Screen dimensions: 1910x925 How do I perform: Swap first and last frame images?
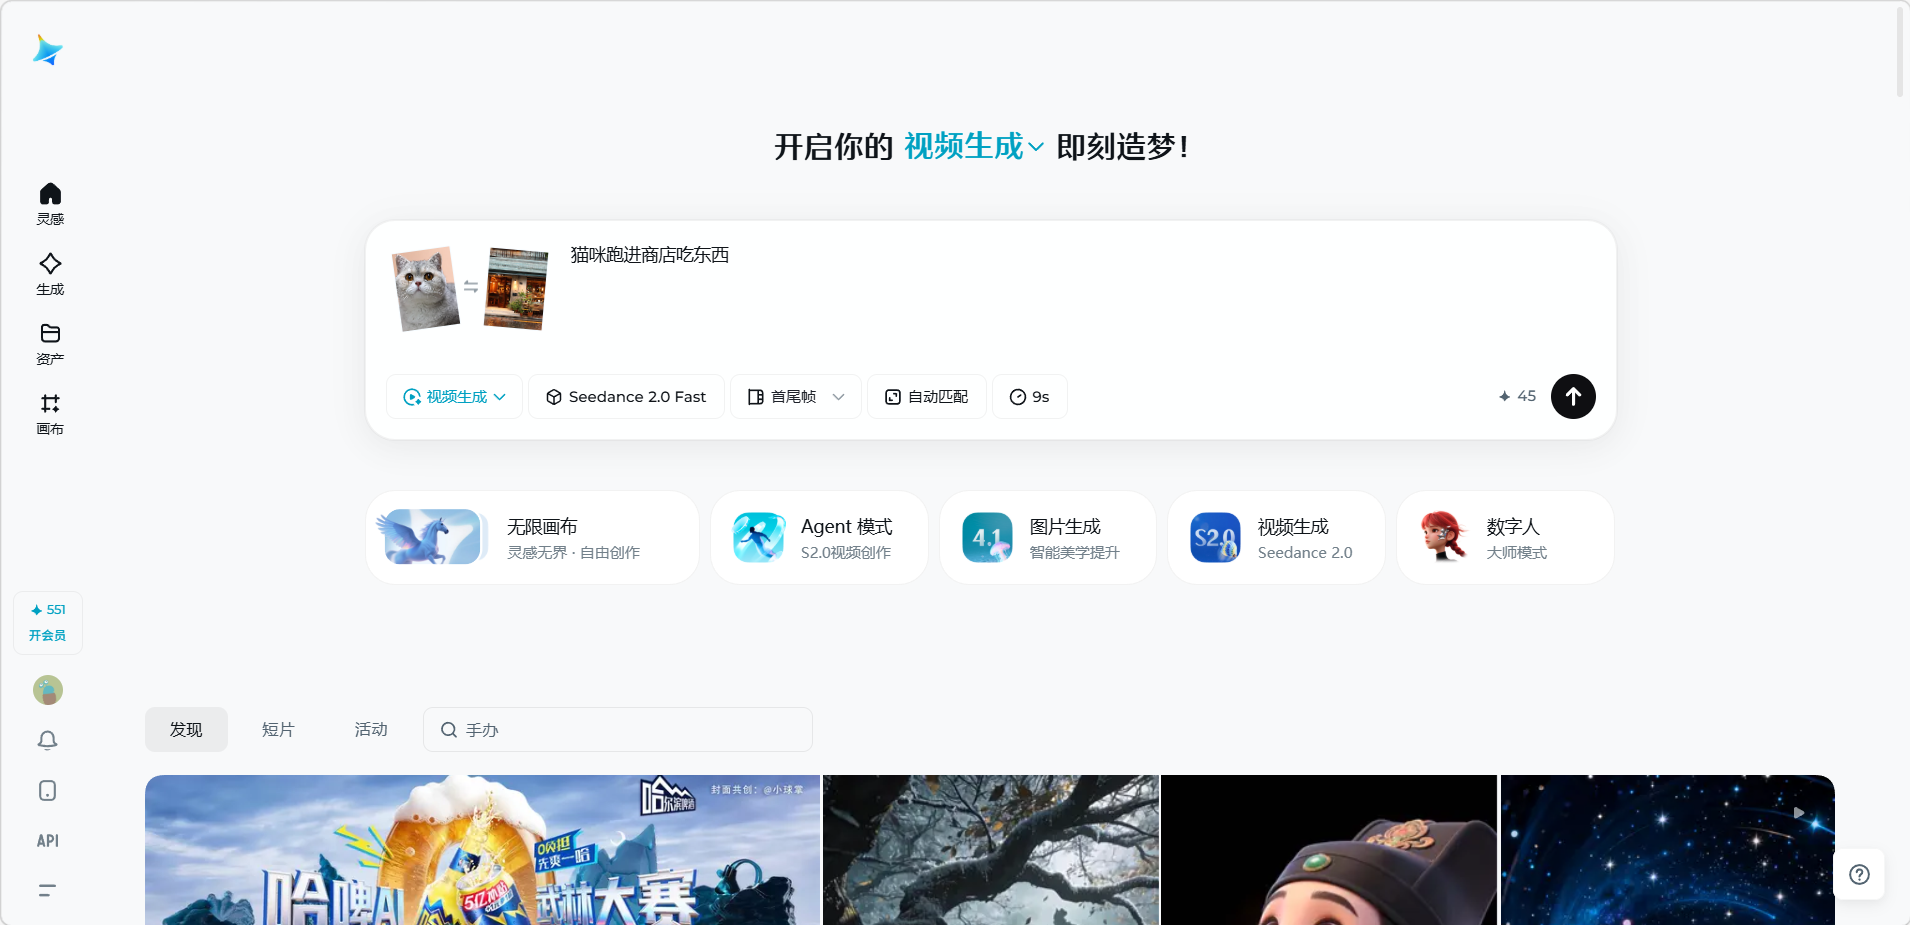coord(471,287)
